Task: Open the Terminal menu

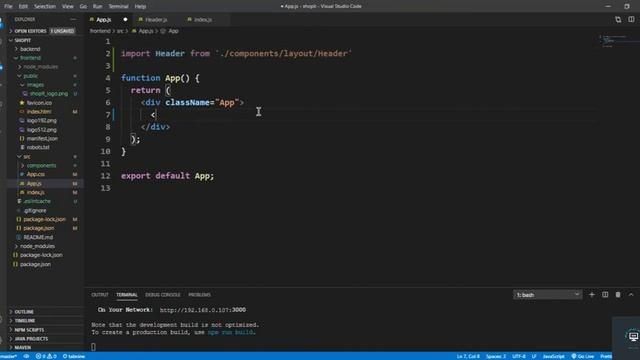Action: [118, 6]
